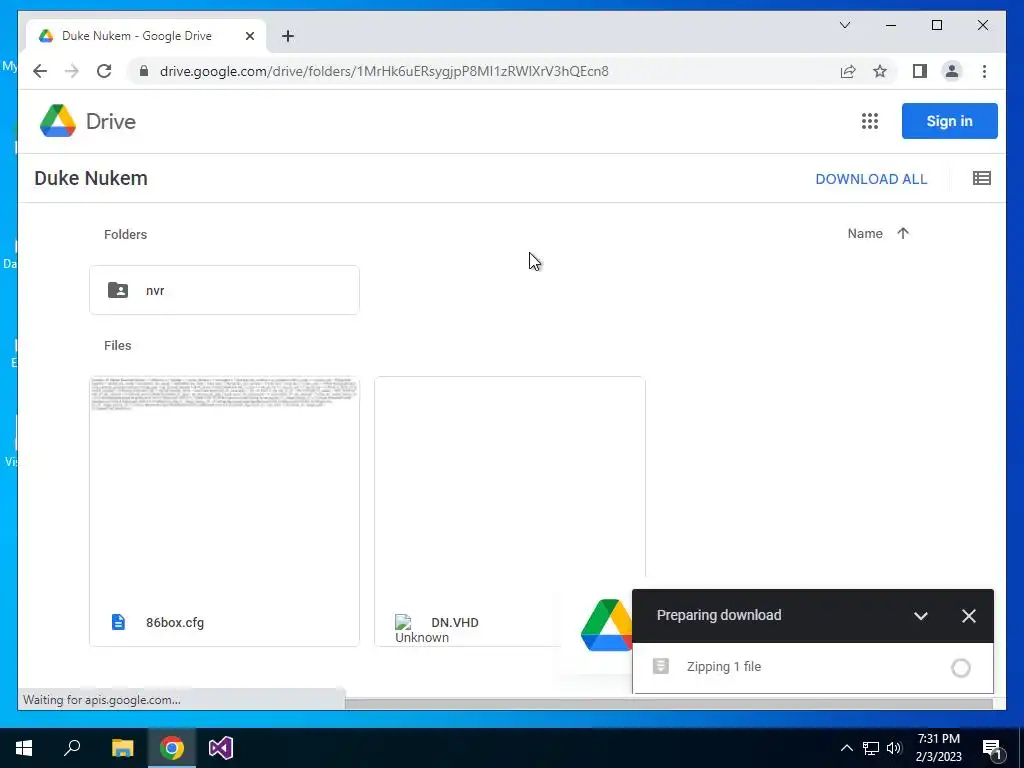1024x768 pixels.
Task: Open the DN.VHD file card
Action: 509,511
